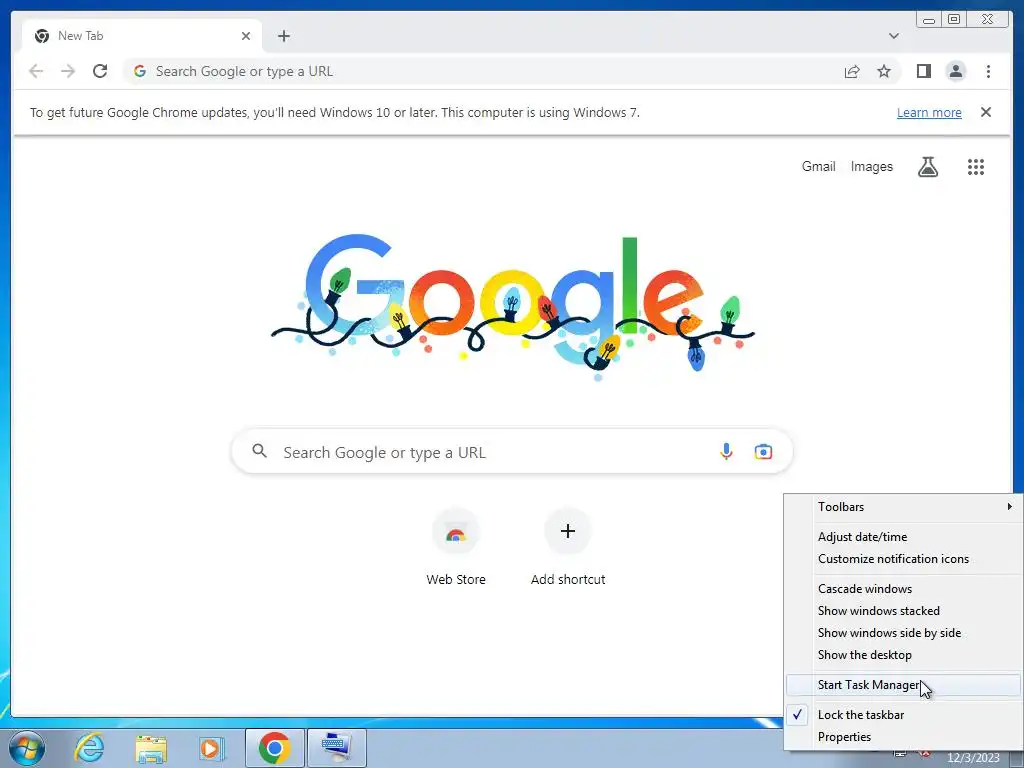Open a new tab with the plus button
Image resolution: width=1024 pixels, height=768 pixels.
tap(283, 36)
